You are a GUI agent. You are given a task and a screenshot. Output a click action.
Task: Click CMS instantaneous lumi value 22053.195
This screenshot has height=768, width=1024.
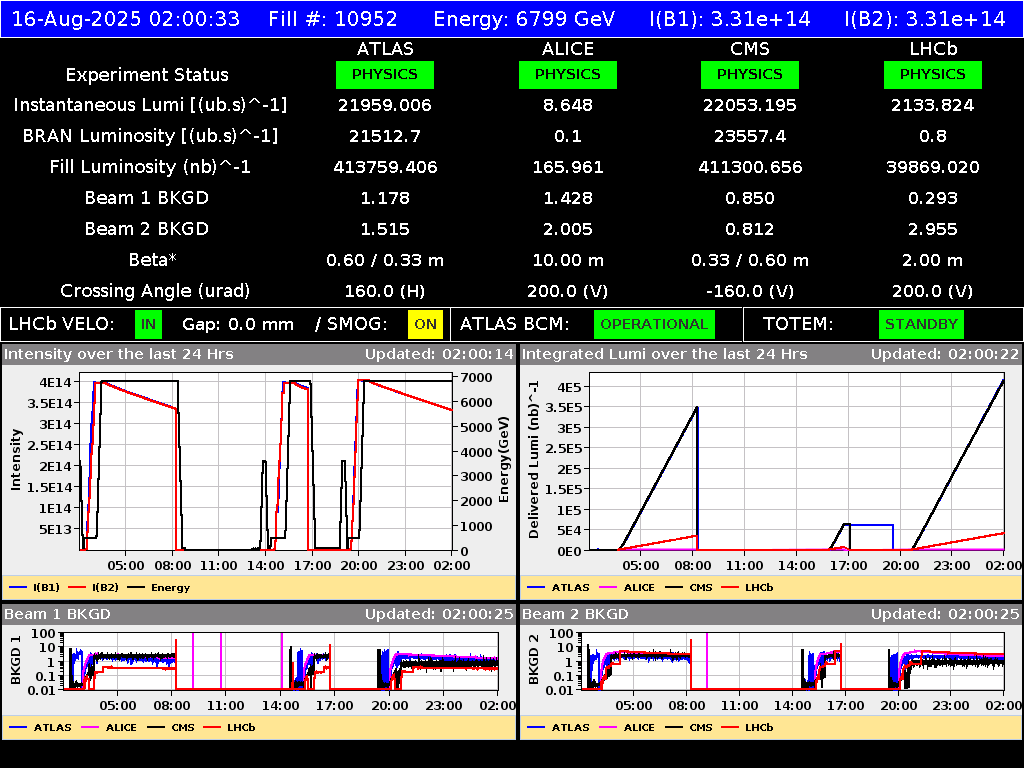[x=750, y=105]
